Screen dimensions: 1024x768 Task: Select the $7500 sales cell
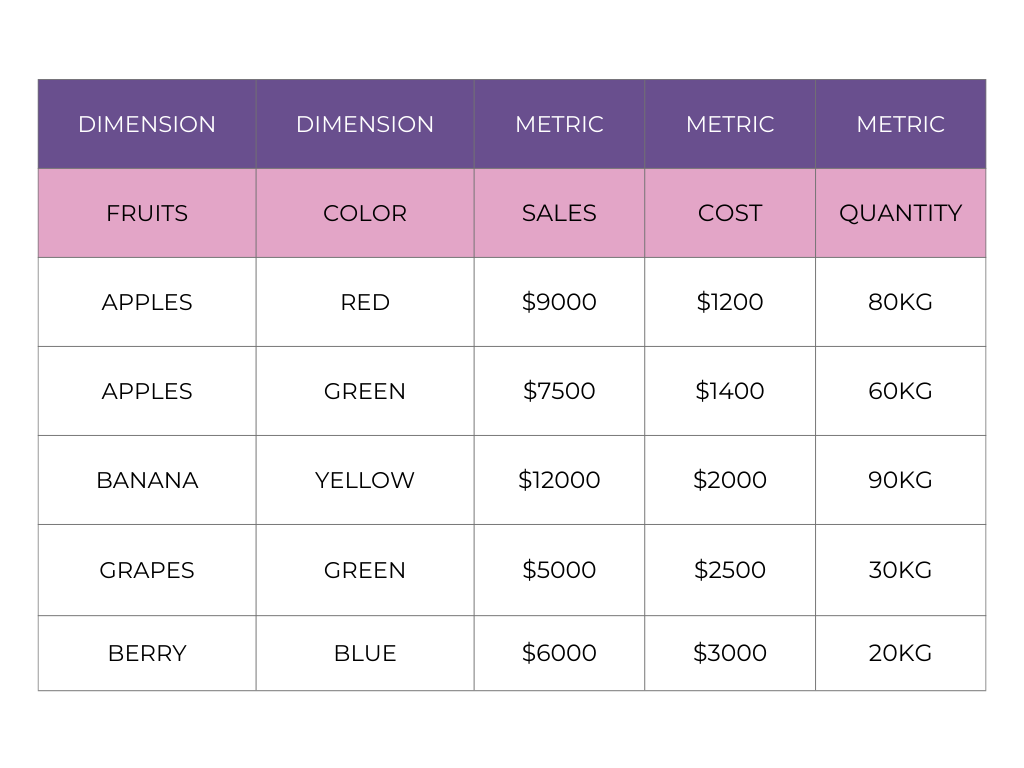(x=559, y=391)
